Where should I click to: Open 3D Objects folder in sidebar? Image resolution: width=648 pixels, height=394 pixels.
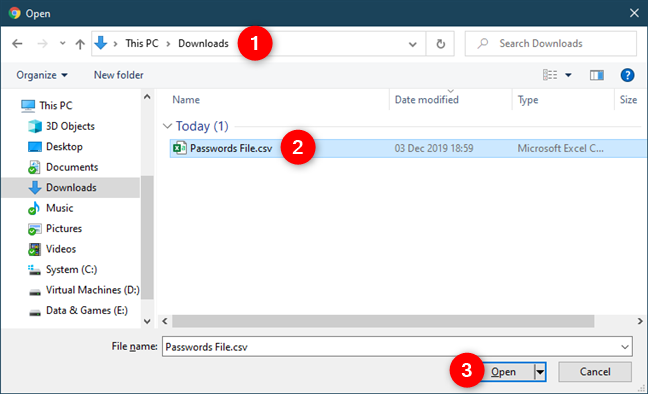(70, 126)
